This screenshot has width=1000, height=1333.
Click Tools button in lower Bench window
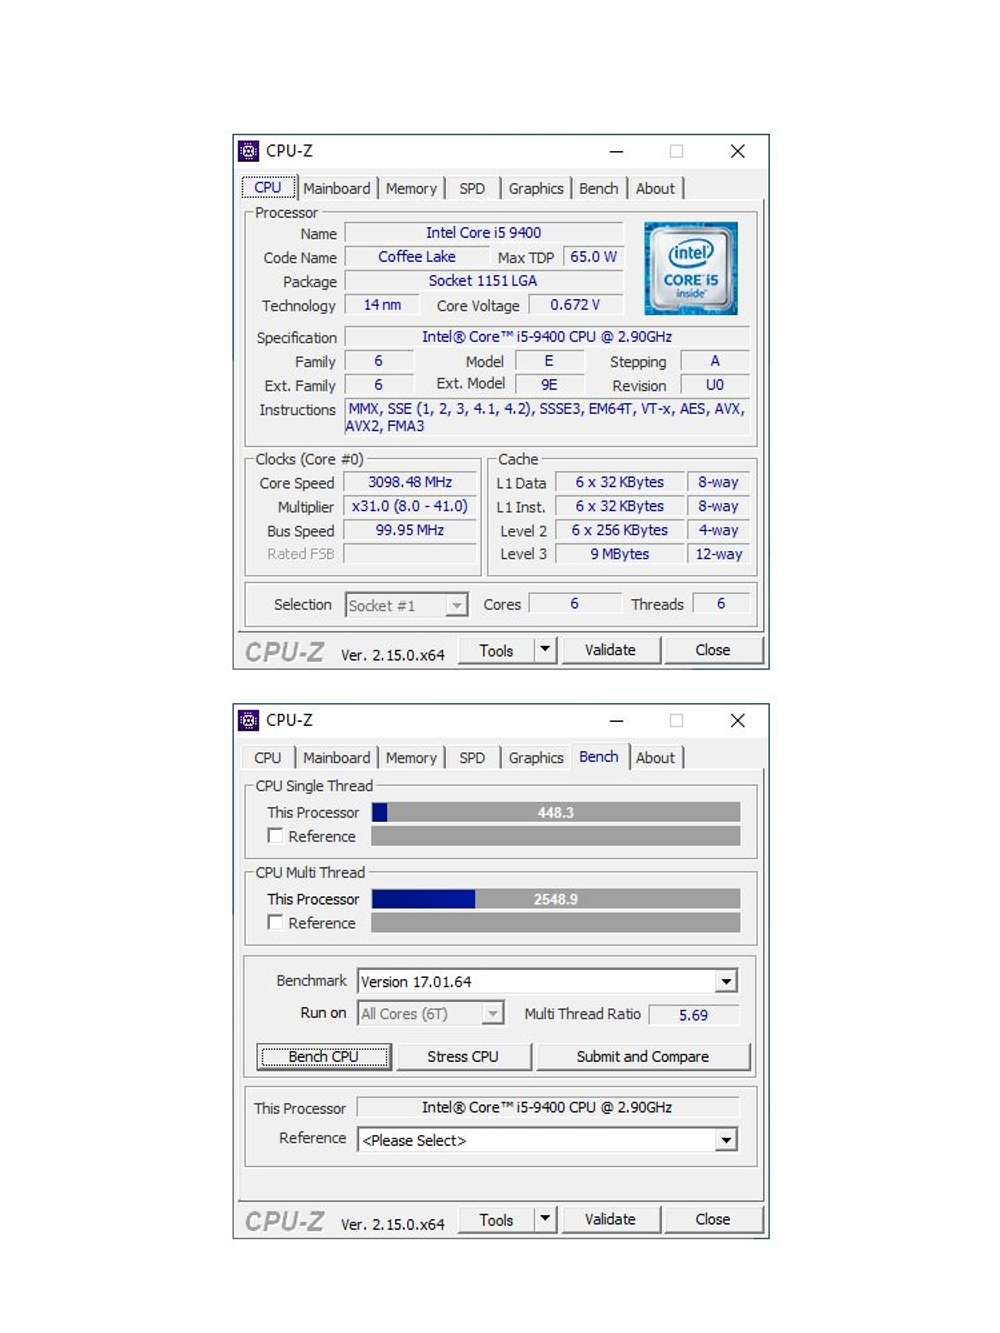pos(496,1219)
